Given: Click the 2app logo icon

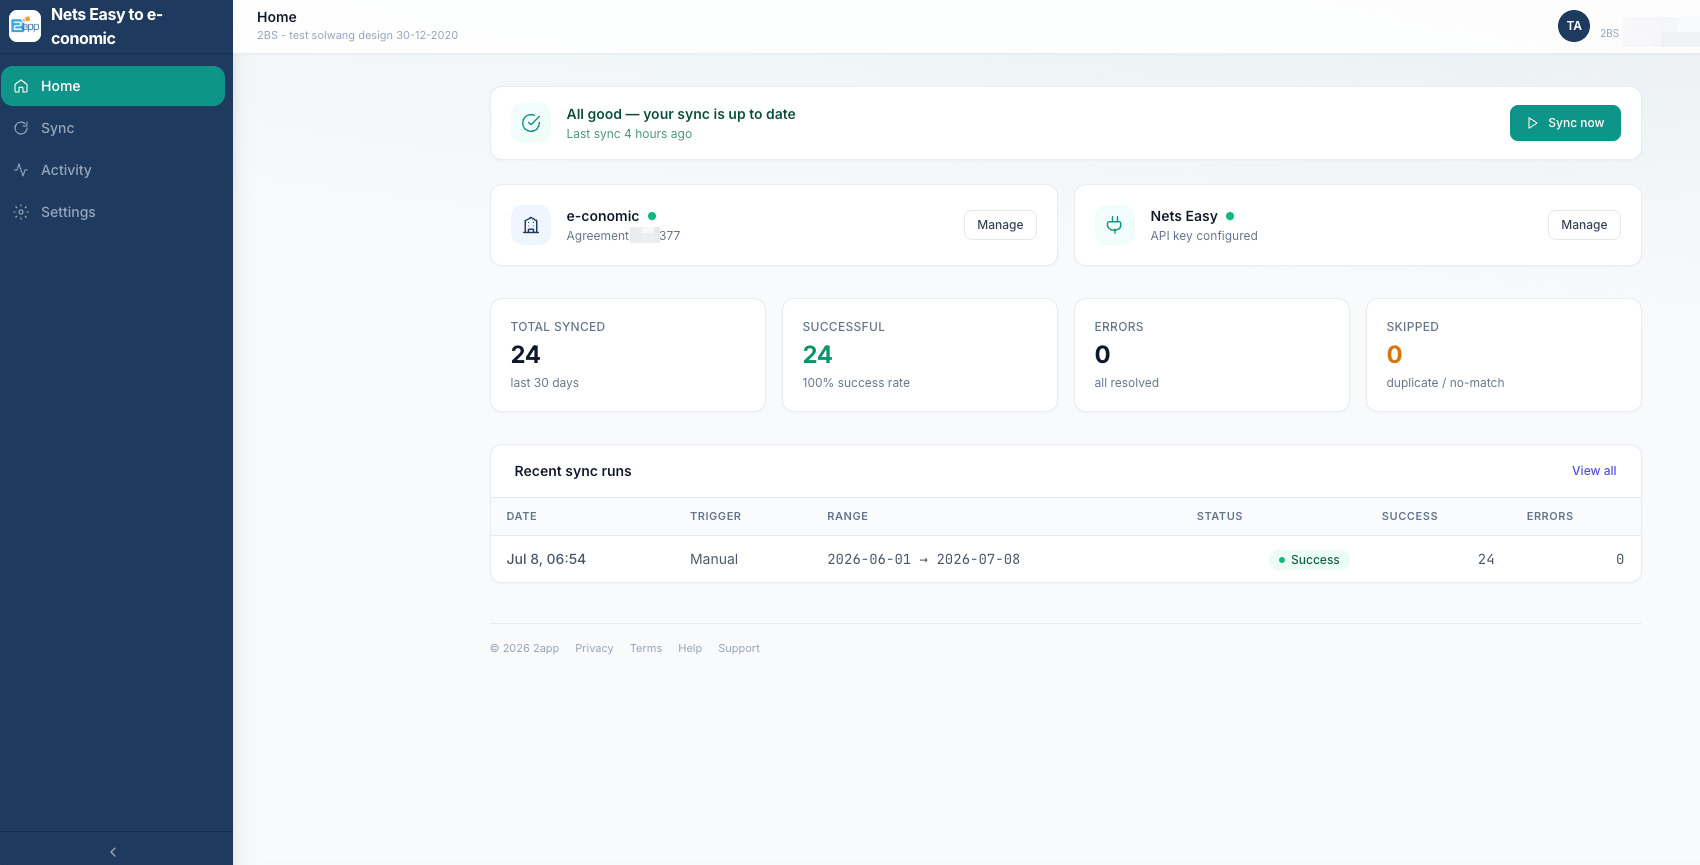Looking at the screenshot, I should tap(25, 26).
